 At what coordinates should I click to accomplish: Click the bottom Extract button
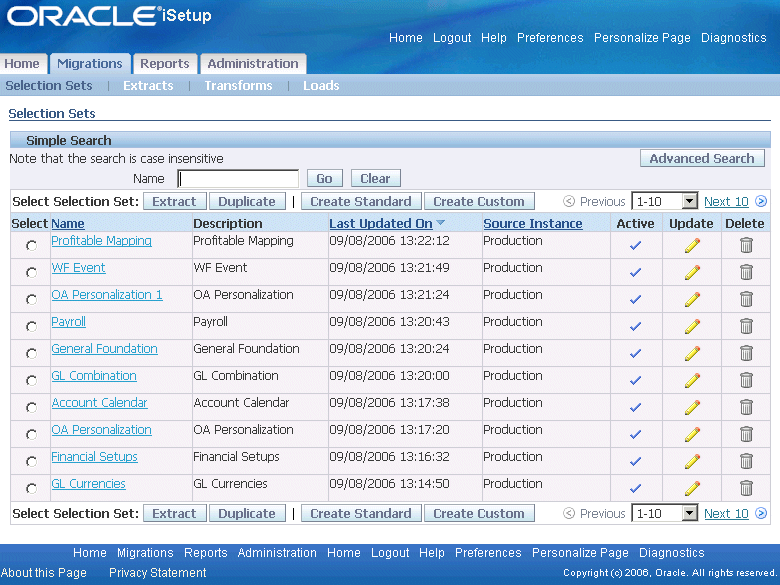coord(175,513)
